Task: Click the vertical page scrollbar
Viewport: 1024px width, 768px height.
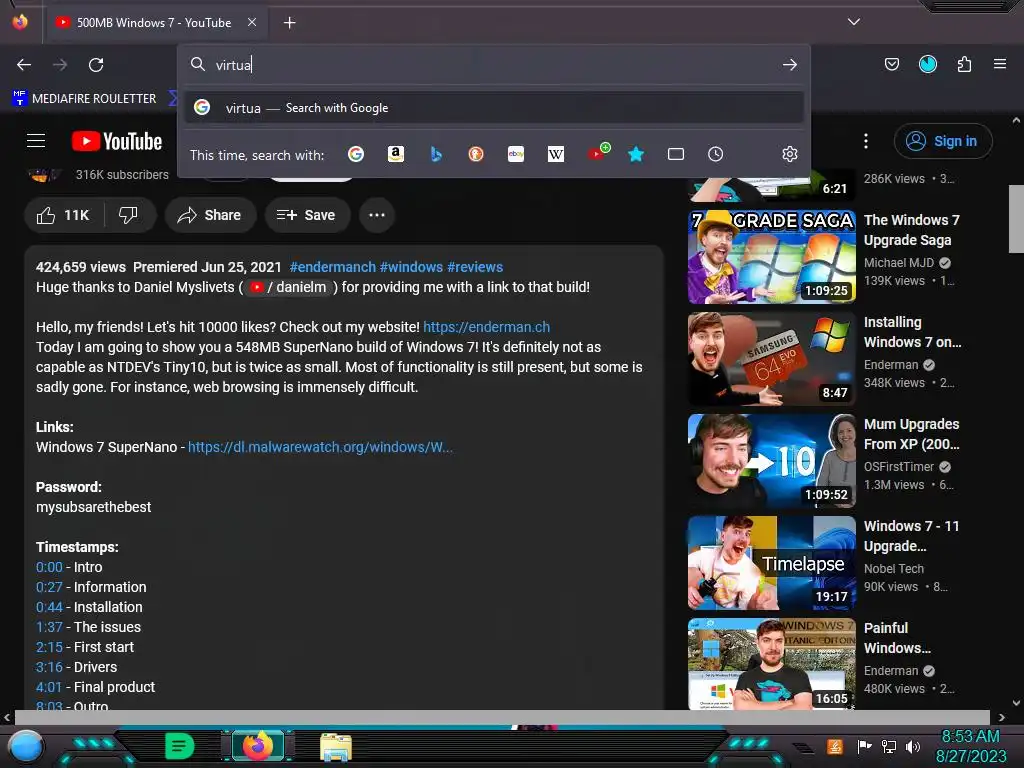Action: point(1016,221)
